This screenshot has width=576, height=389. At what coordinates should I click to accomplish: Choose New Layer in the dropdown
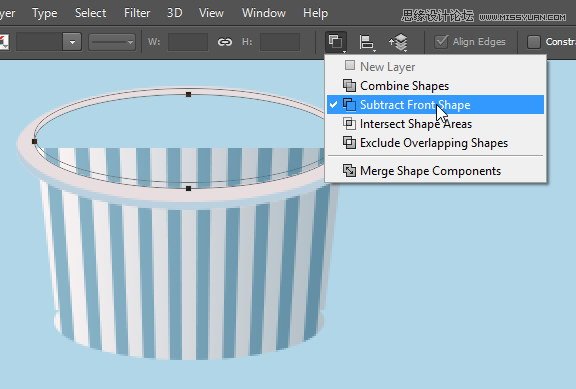pyautogui.click(x=435, y=67)
